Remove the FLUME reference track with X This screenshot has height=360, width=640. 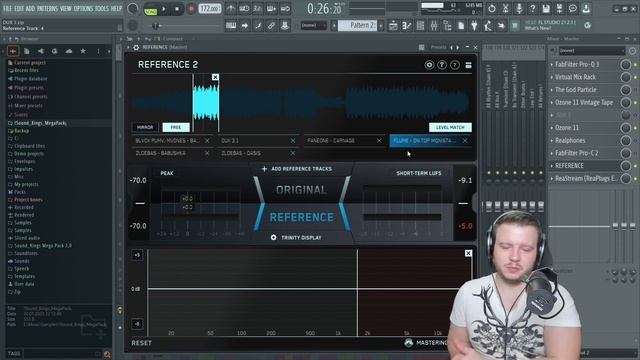465,140
